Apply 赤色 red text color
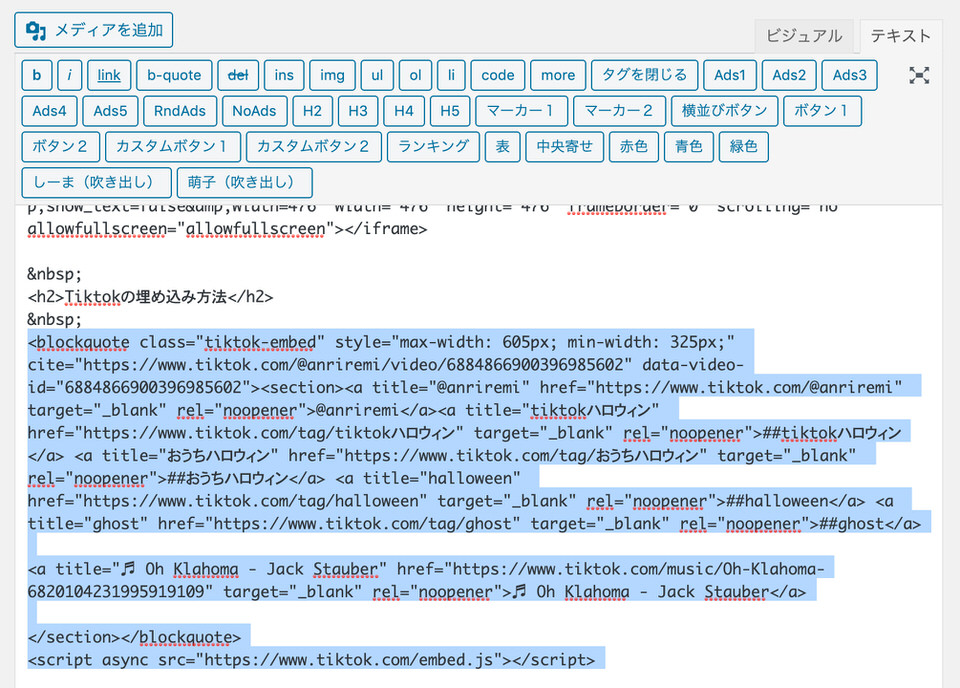 coord(634,146)
